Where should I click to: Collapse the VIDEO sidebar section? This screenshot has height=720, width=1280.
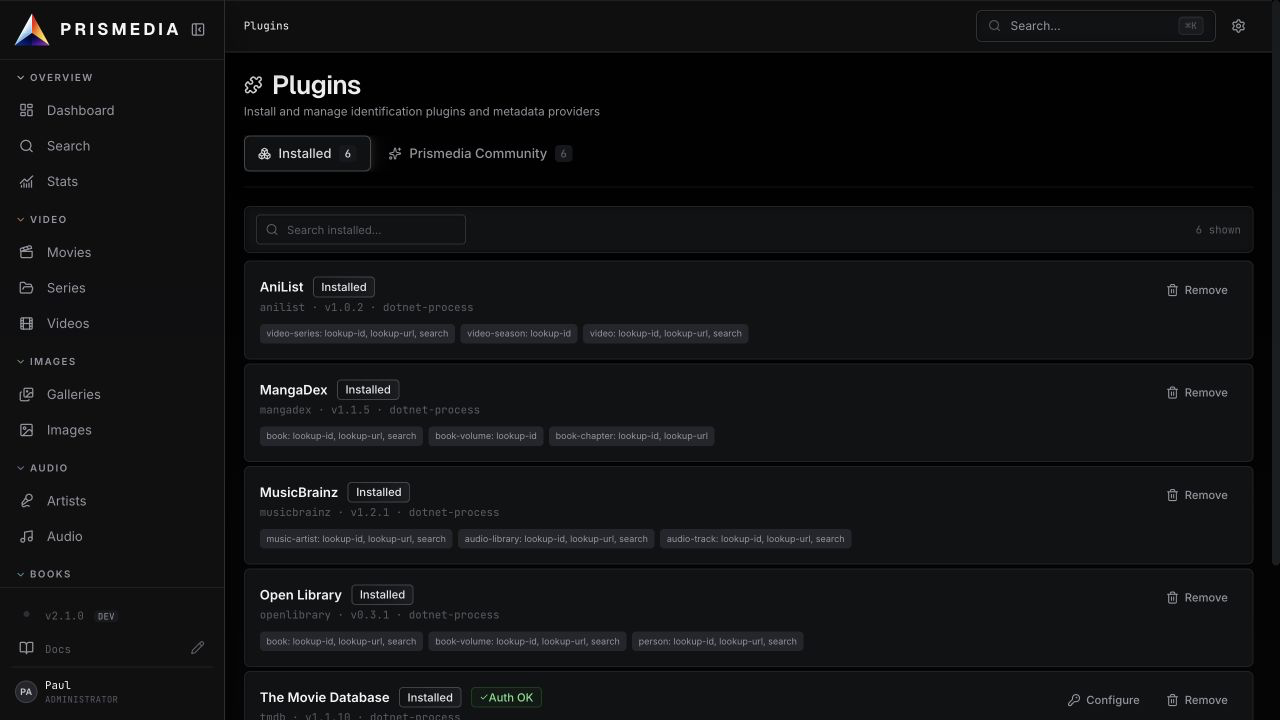tap(42, 219)
